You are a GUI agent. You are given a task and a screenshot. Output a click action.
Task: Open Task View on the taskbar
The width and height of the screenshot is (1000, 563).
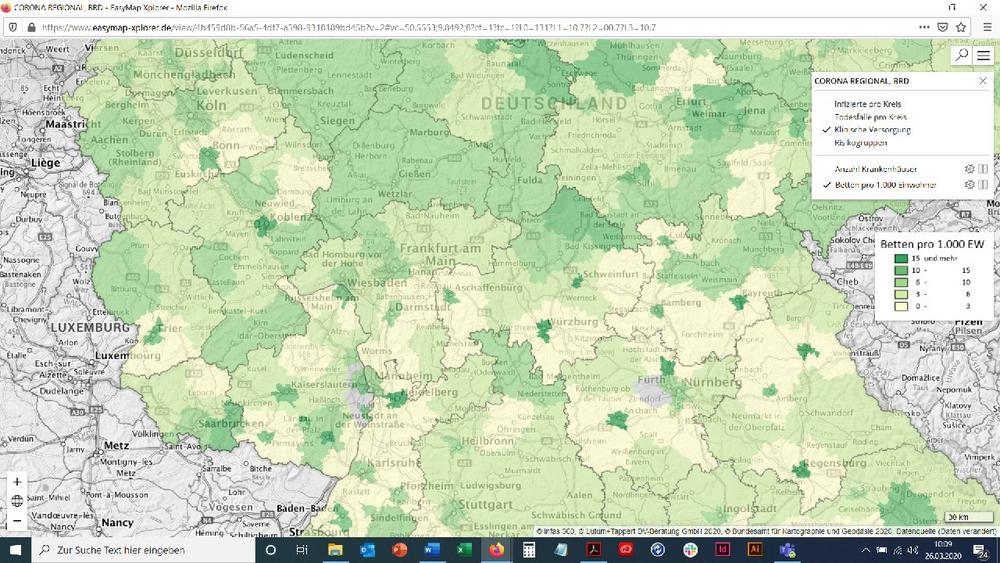(x=302, y=550)
